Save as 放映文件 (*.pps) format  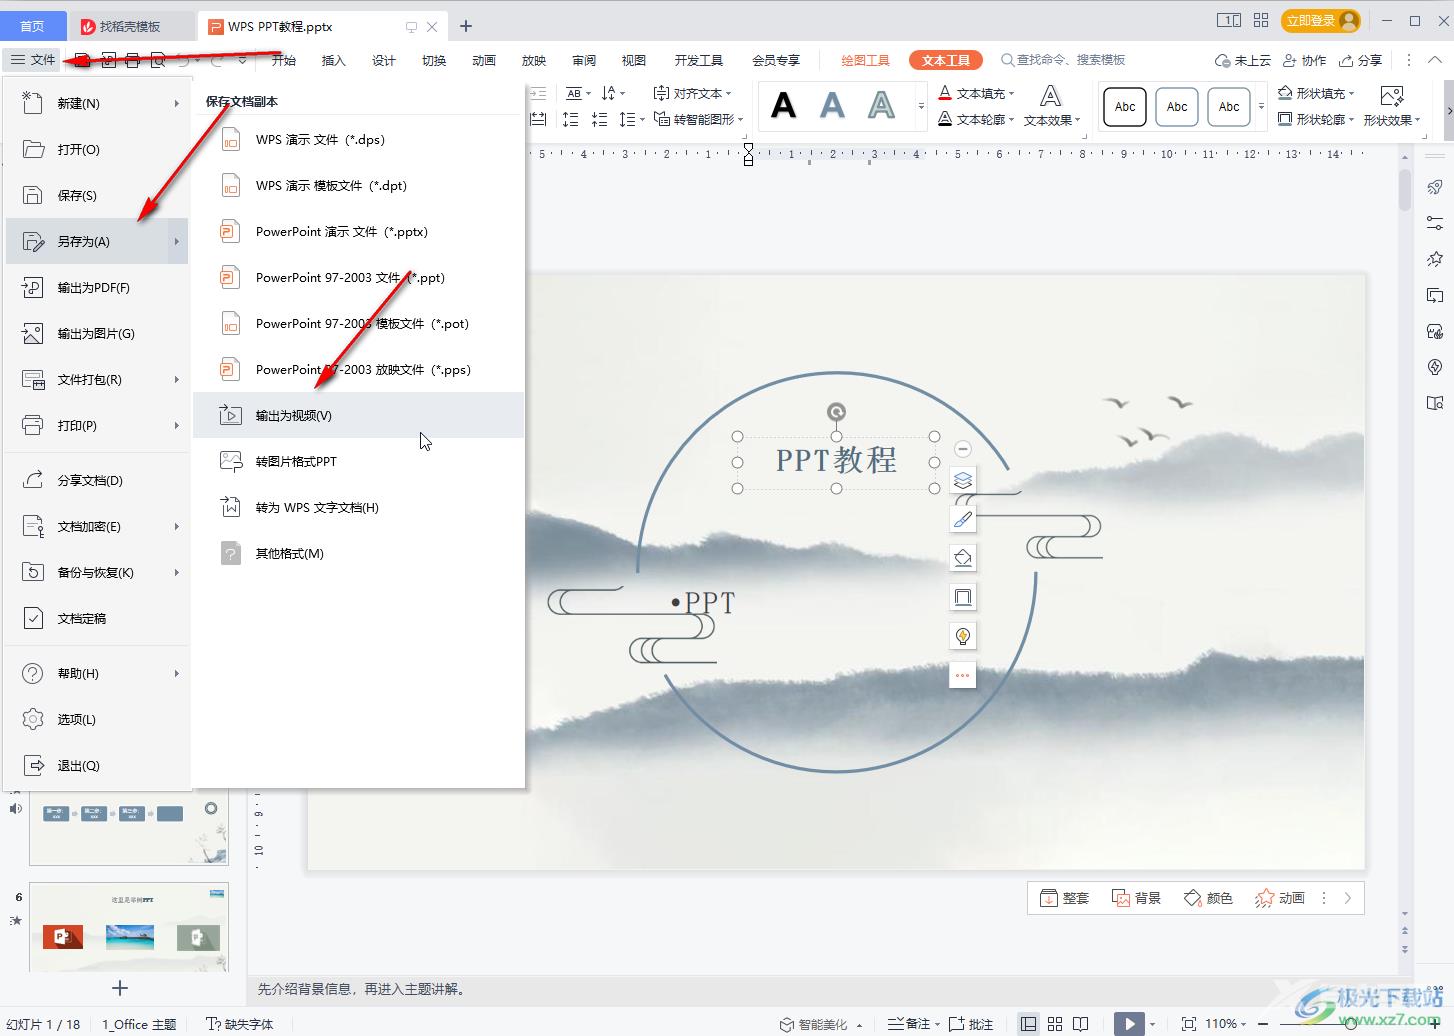click(x=358, y=370)
